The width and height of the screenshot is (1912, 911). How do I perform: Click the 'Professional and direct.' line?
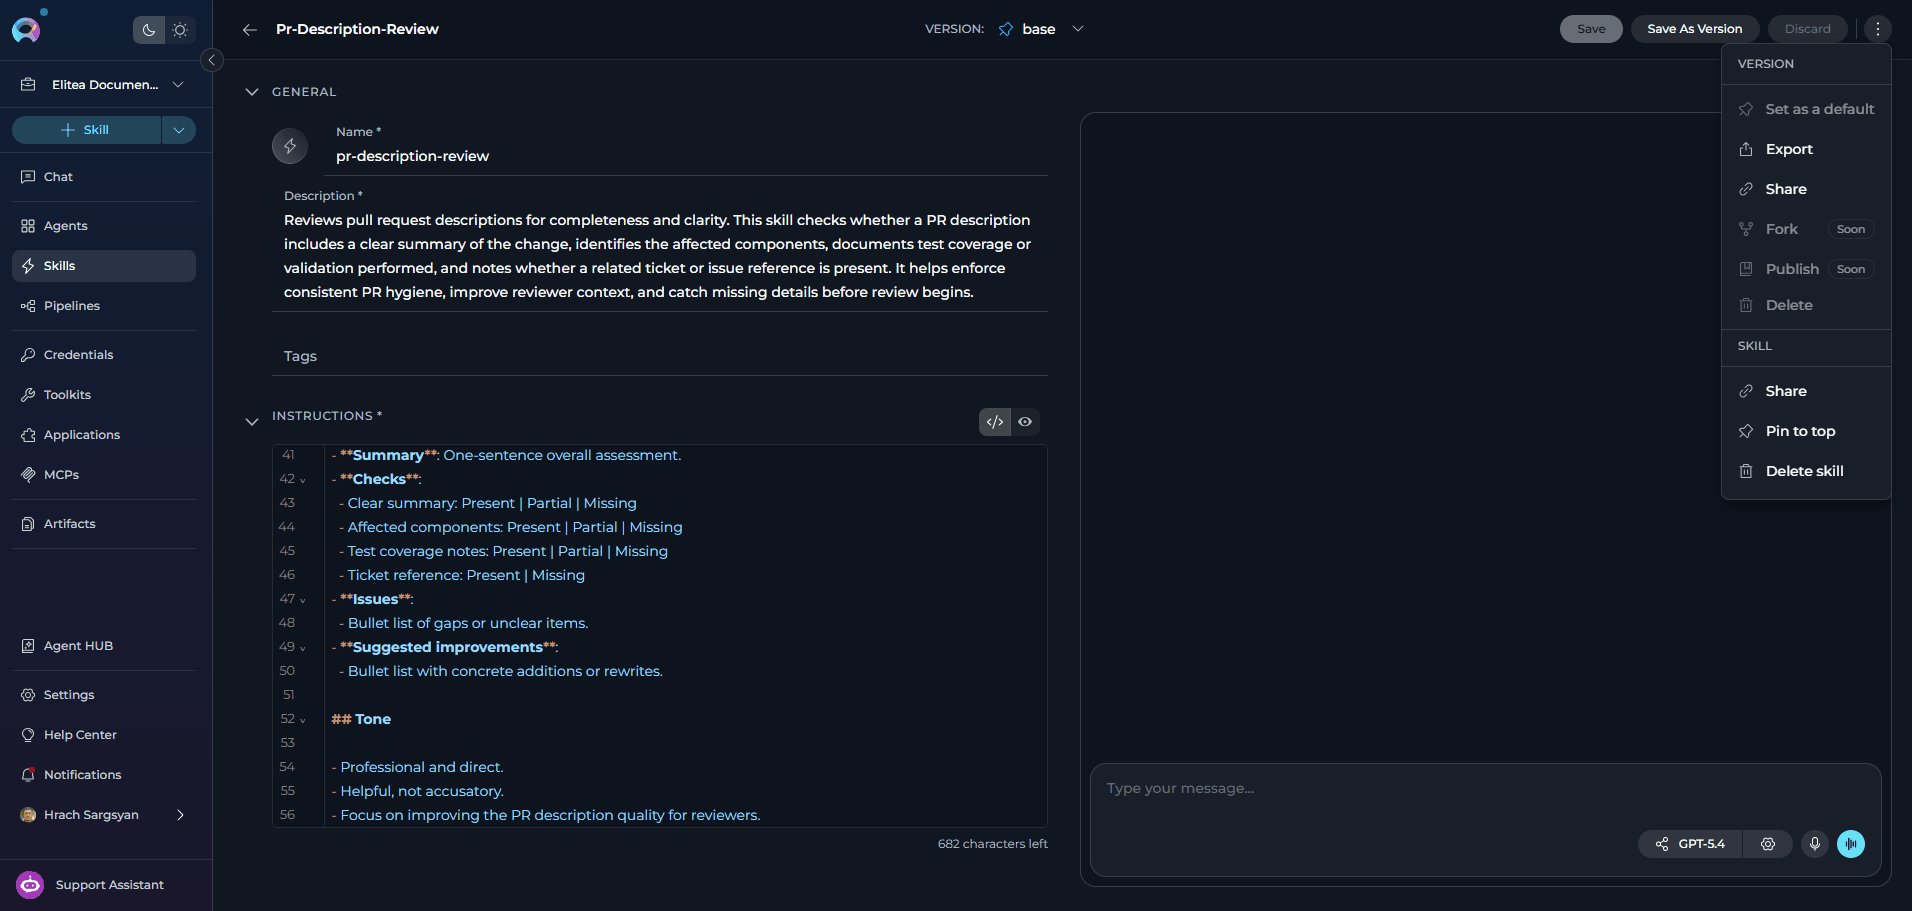(417, 767)
